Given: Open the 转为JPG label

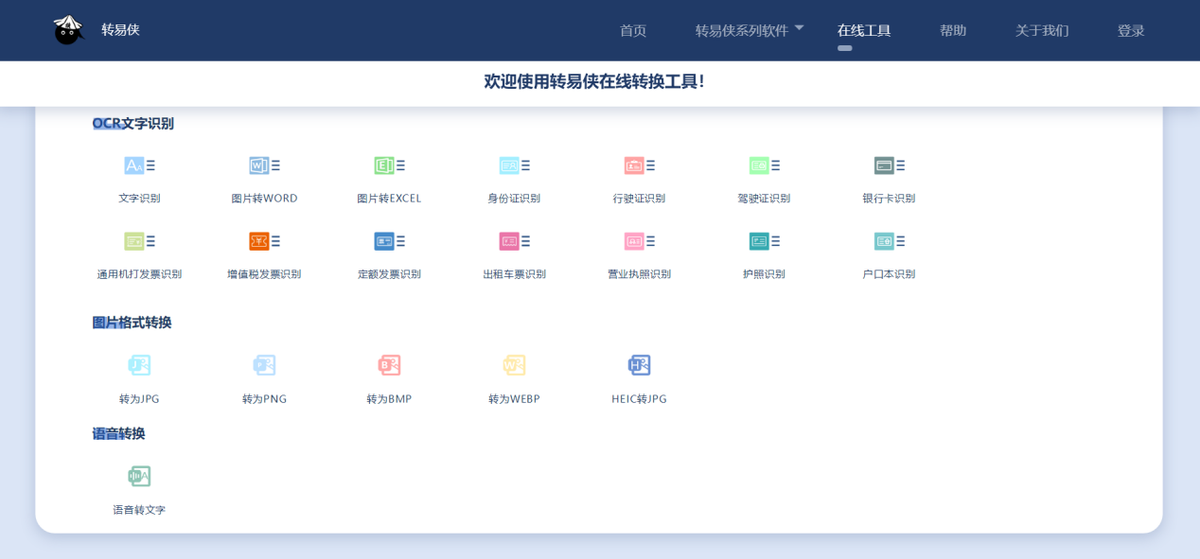Looking at the screenshot, I should pyautogui.click(x=139, y=399).
